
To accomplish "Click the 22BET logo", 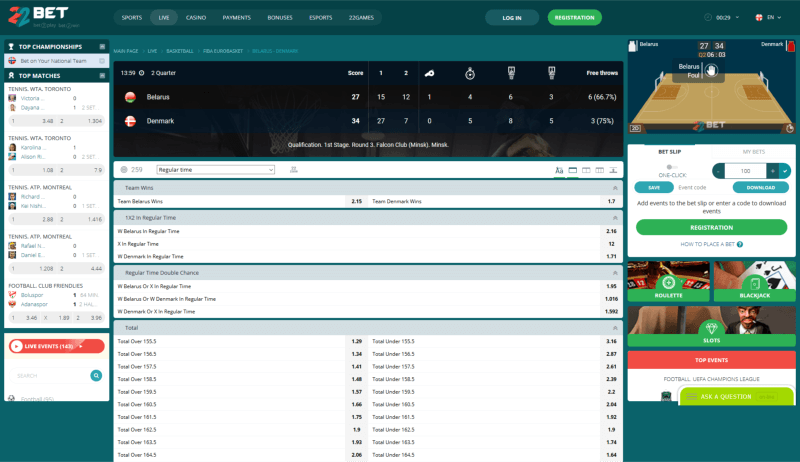I will point(43,17).
